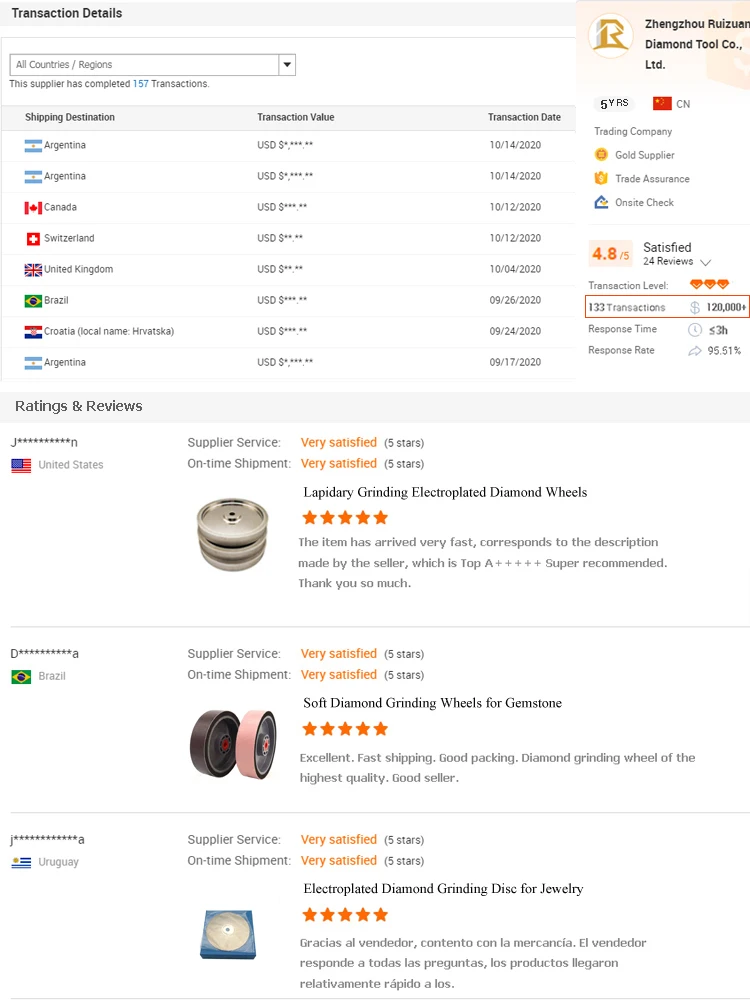Screen dimensions: 750x1000
Task: Click the Onsite Check icon
Action: click(601, 202)
